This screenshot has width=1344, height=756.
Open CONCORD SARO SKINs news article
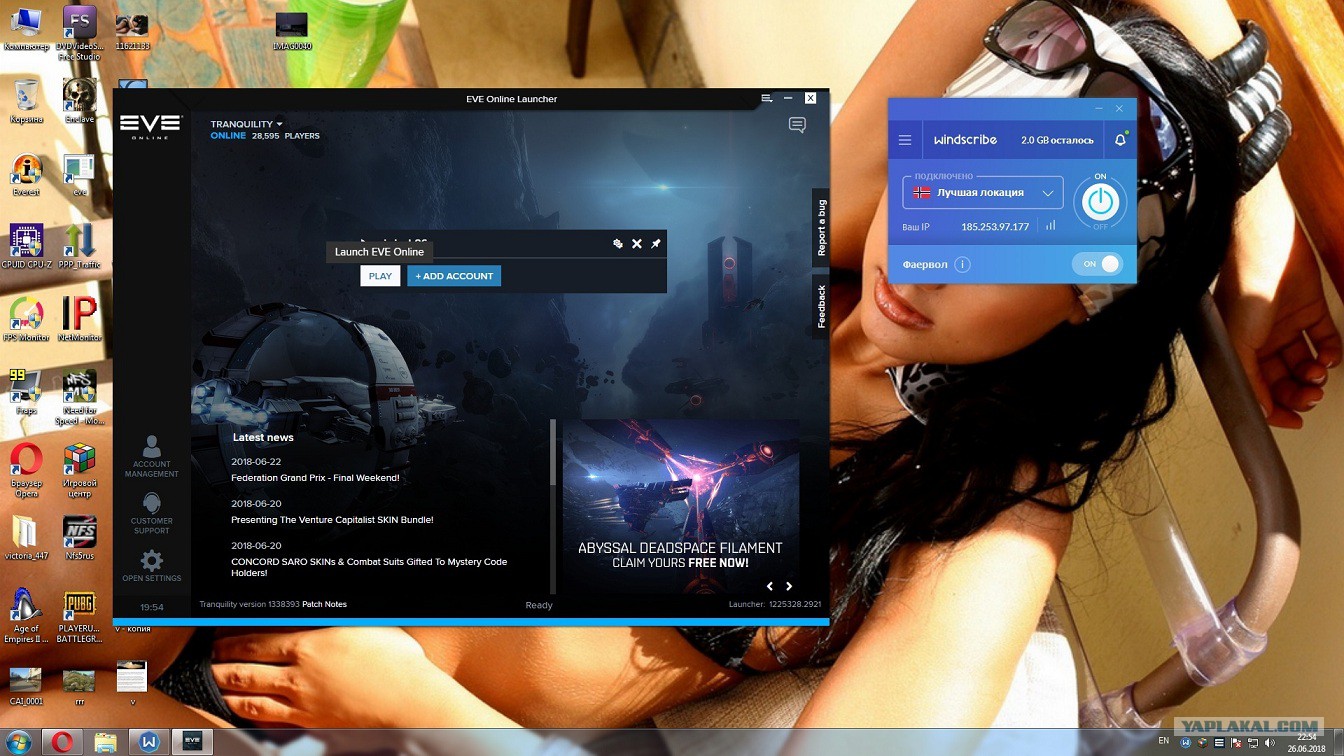coord(369,567)
